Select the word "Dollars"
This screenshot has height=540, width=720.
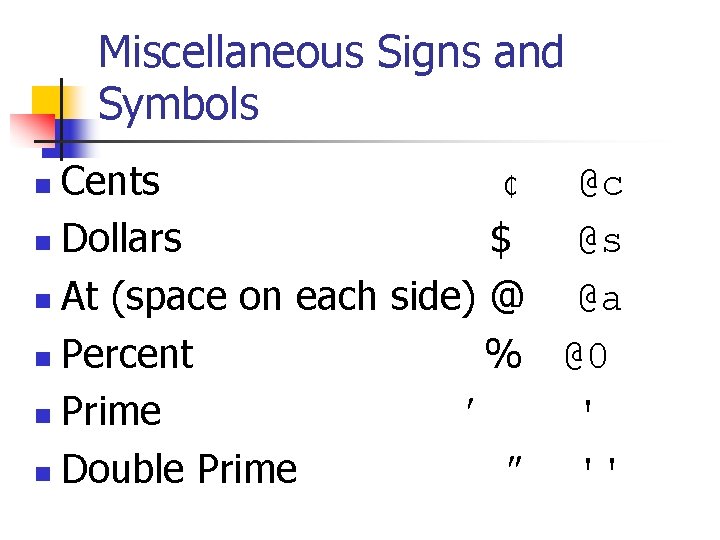pos(121,239)
